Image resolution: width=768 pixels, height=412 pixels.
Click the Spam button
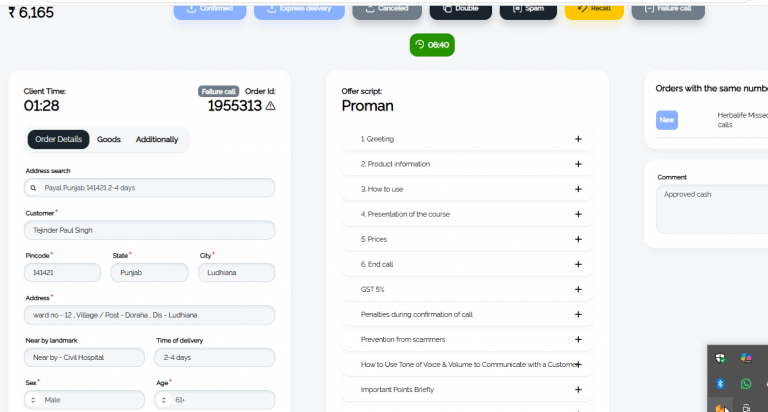[x=528, y=10]
